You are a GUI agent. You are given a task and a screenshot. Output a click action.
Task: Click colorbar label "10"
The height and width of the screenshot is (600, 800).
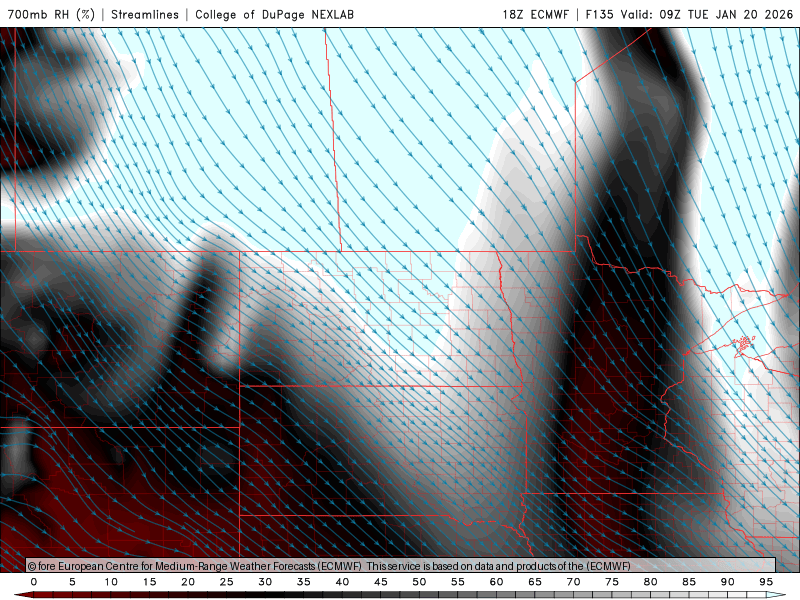111,582
